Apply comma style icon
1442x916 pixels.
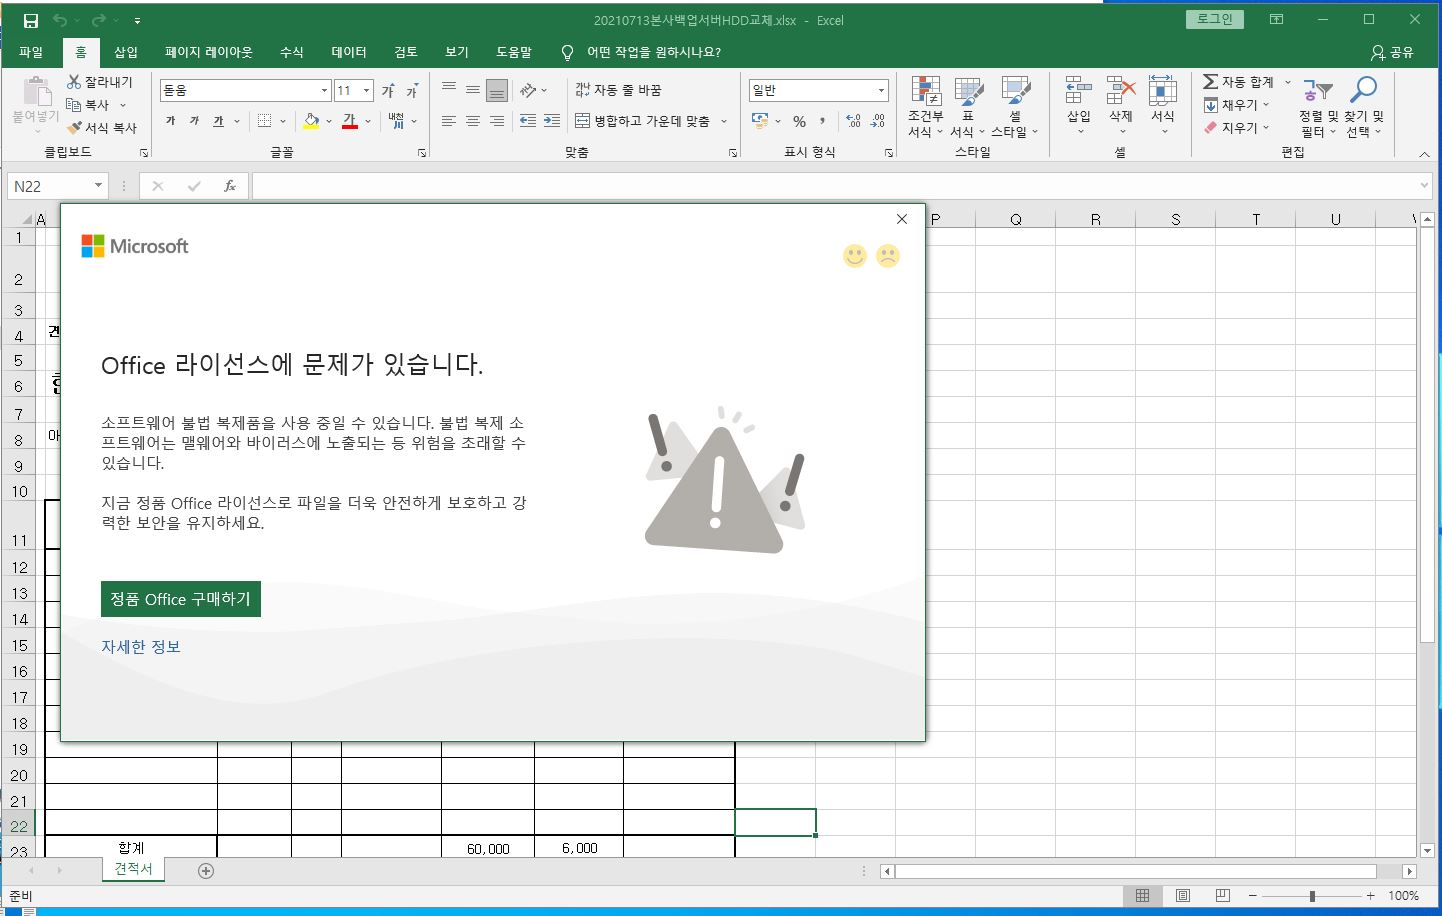[823, 121]
